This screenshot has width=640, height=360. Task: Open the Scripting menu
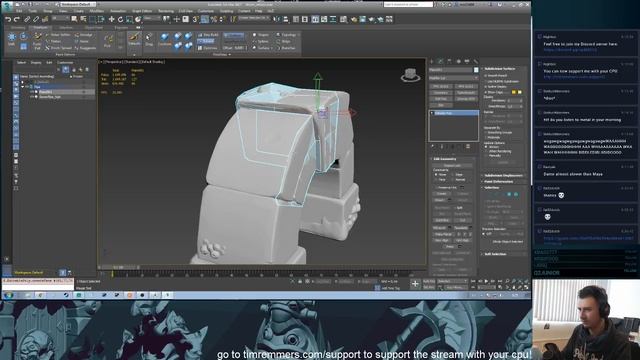[x=227, y=11]
